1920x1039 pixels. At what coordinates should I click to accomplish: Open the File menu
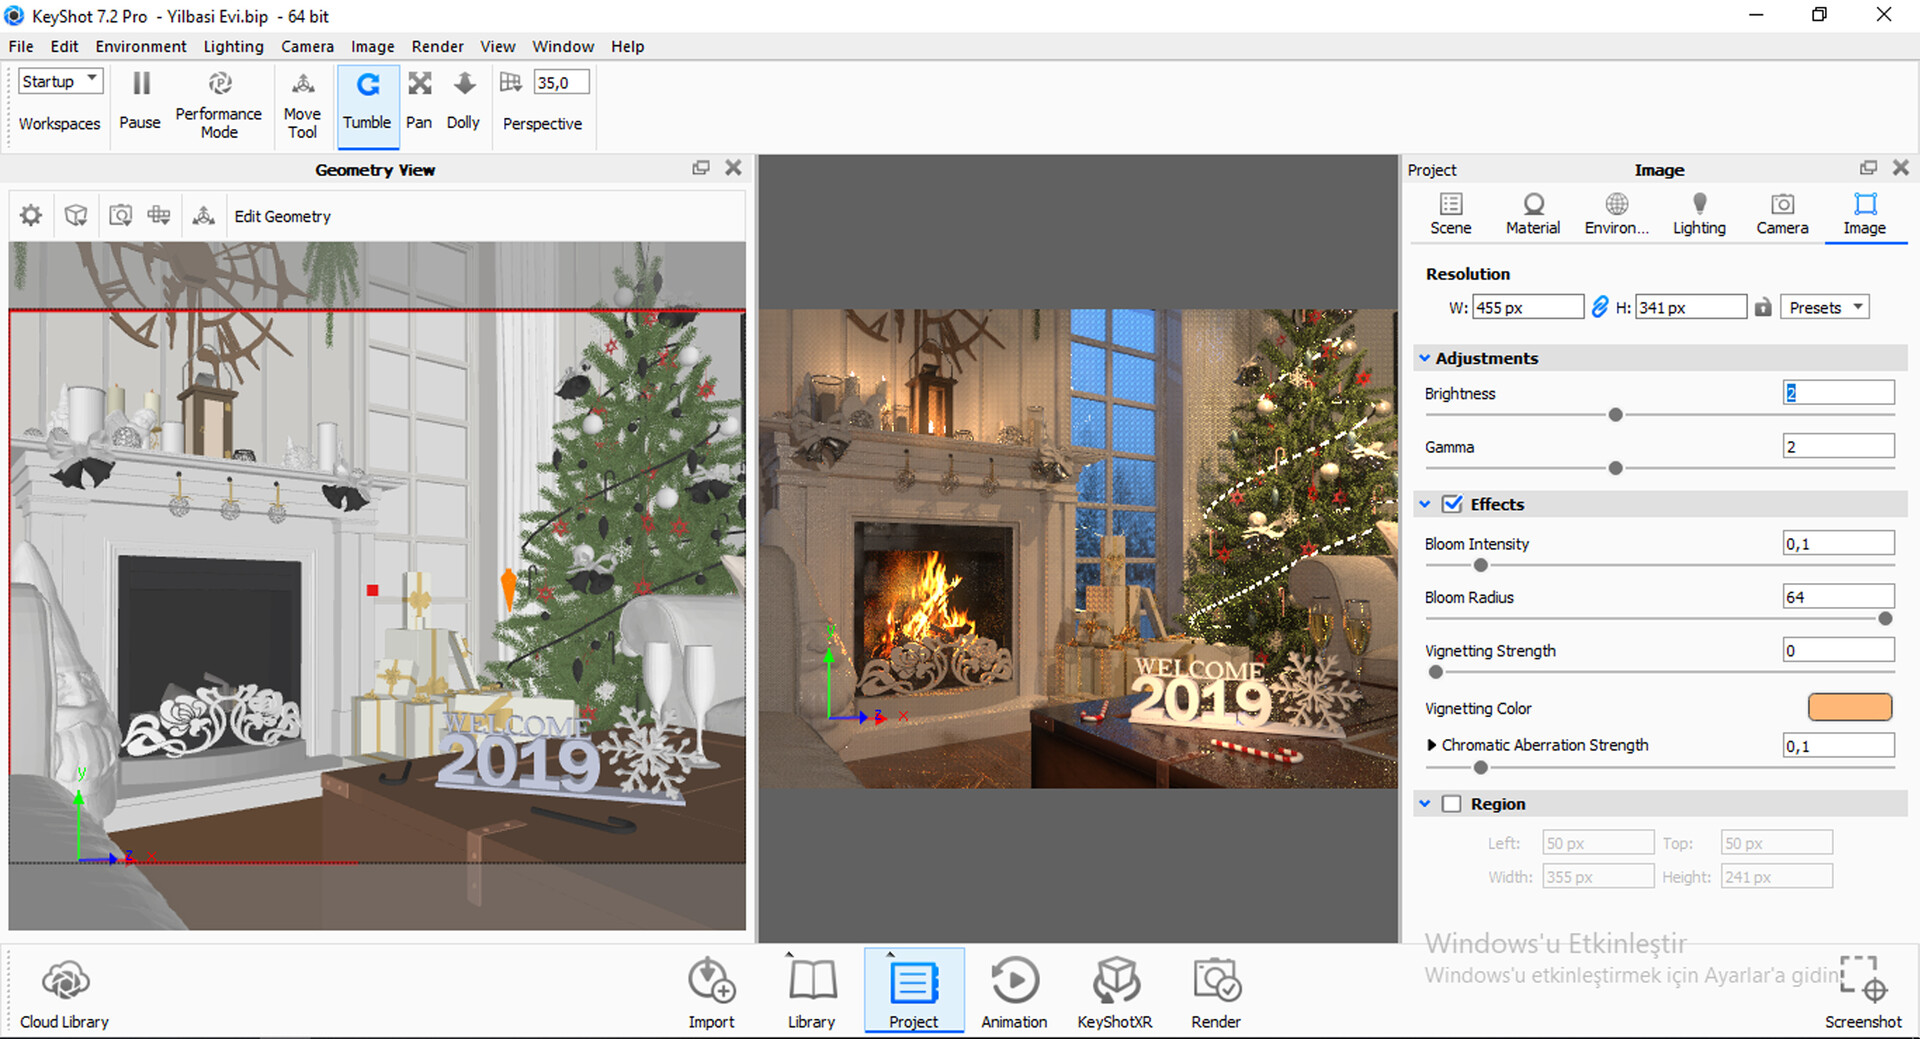click(x=21, y=46)
